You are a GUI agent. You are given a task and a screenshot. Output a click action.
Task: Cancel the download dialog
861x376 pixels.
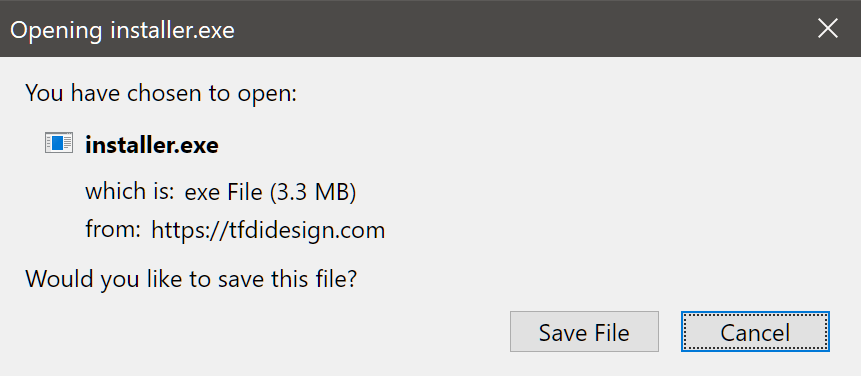tap(755, 332)
